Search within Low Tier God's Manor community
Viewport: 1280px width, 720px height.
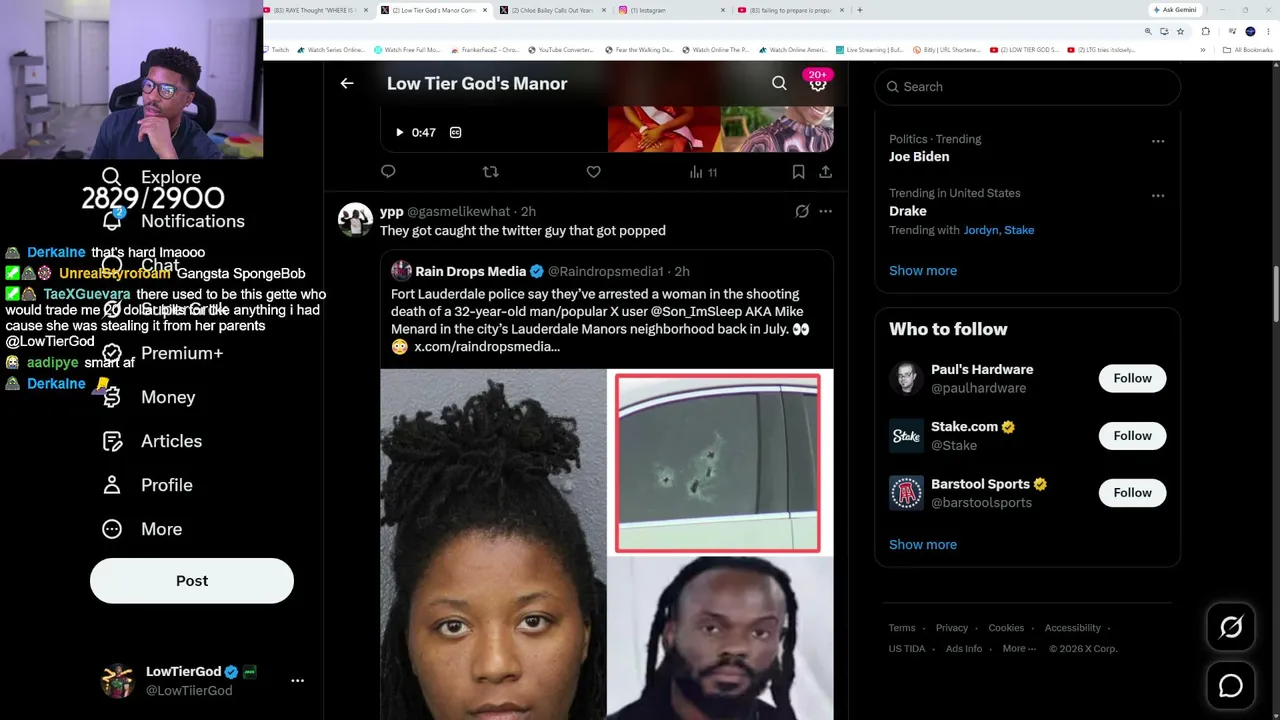(x=779, y=84)
